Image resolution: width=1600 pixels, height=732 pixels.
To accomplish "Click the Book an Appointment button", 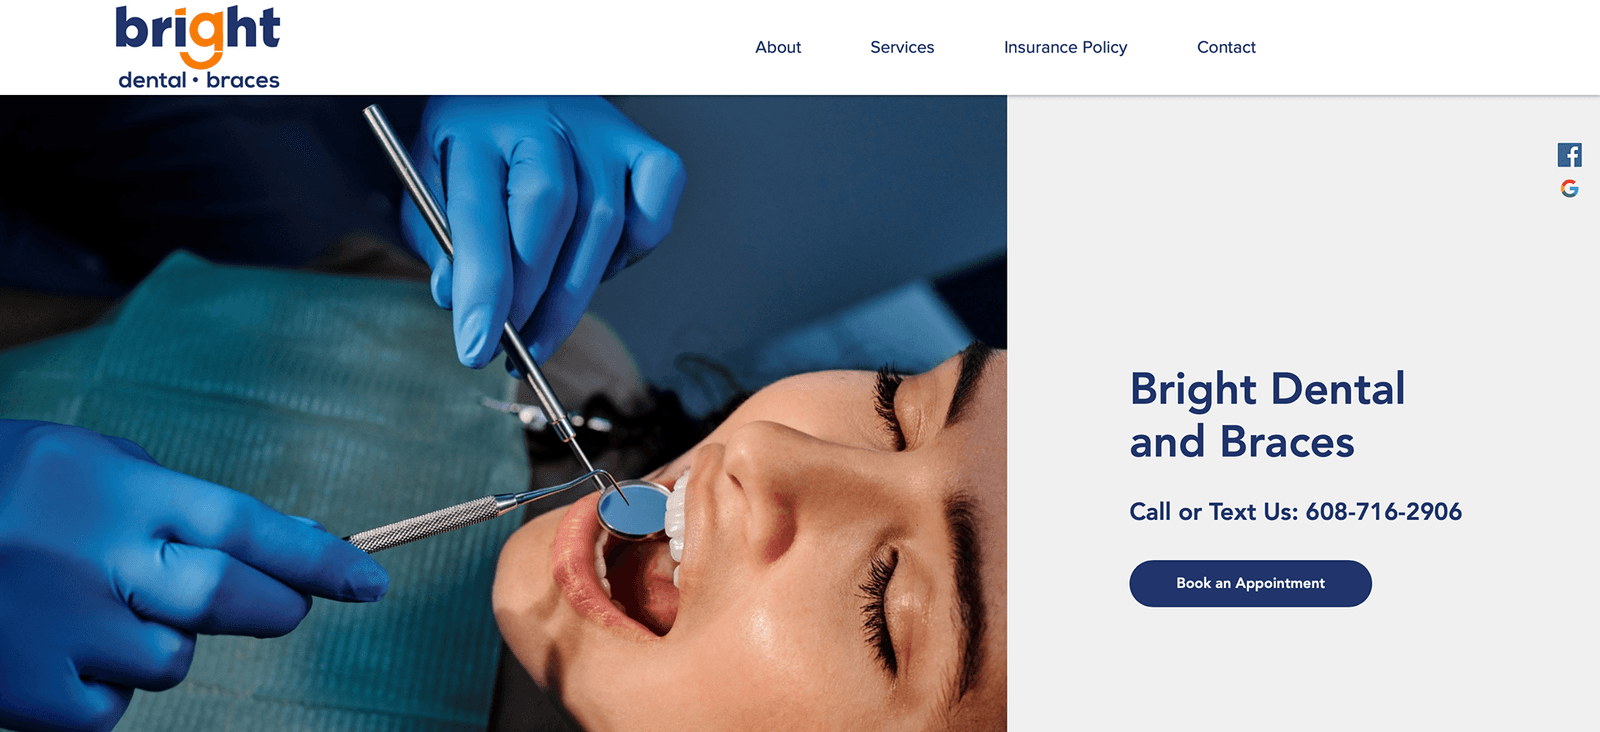I will click(x=1250, y=583).
